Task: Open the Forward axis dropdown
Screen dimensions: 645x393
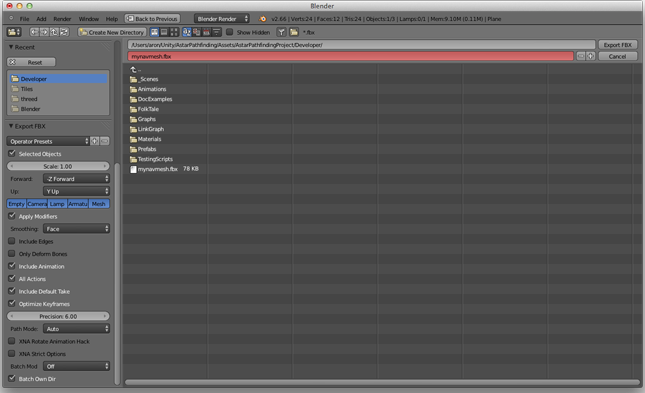Action: 77,179
